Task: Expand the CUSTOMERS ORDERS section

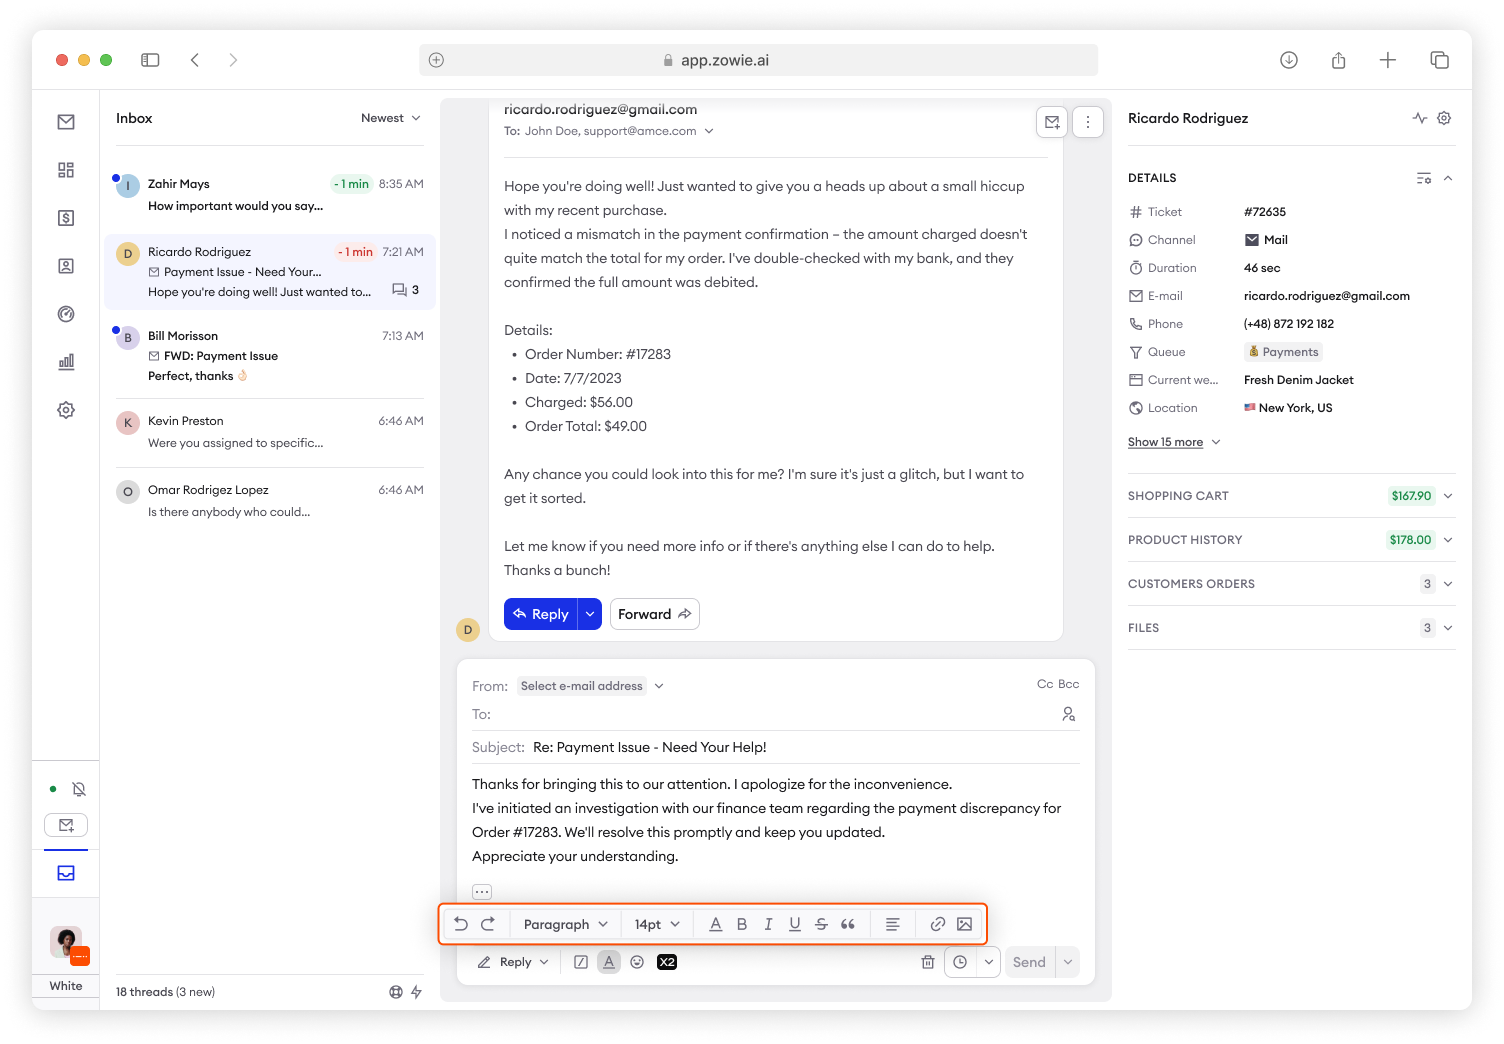Action: [x=1291, y=584]
